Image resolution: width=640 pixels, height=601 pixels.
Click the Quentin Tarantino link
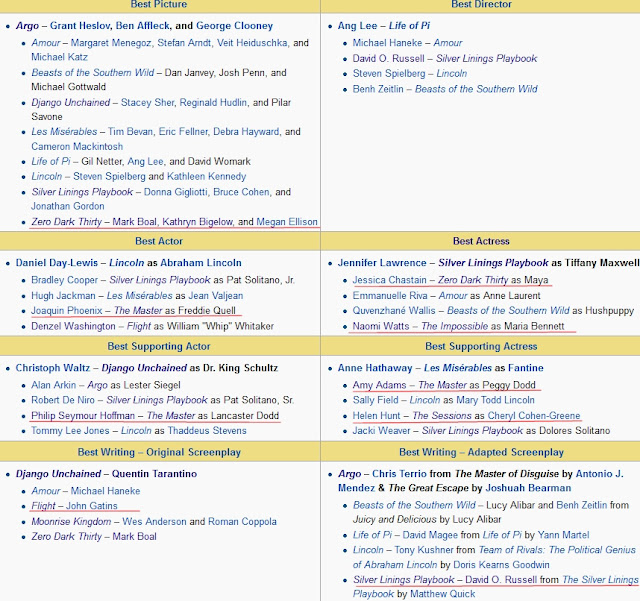tap(154, 474)
